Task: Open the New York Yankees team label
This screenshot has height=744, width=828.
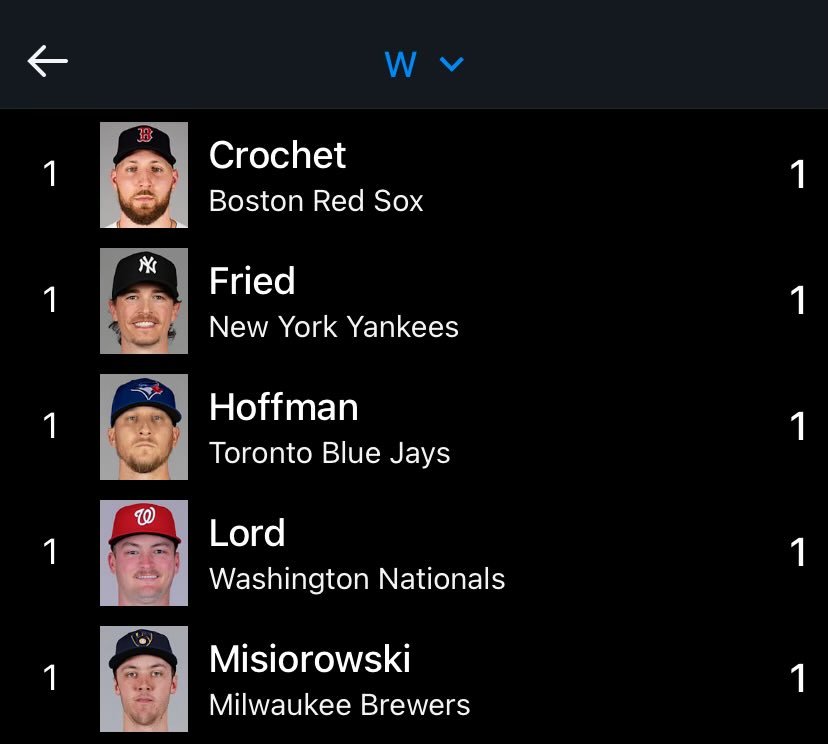Action: [334, 327]
